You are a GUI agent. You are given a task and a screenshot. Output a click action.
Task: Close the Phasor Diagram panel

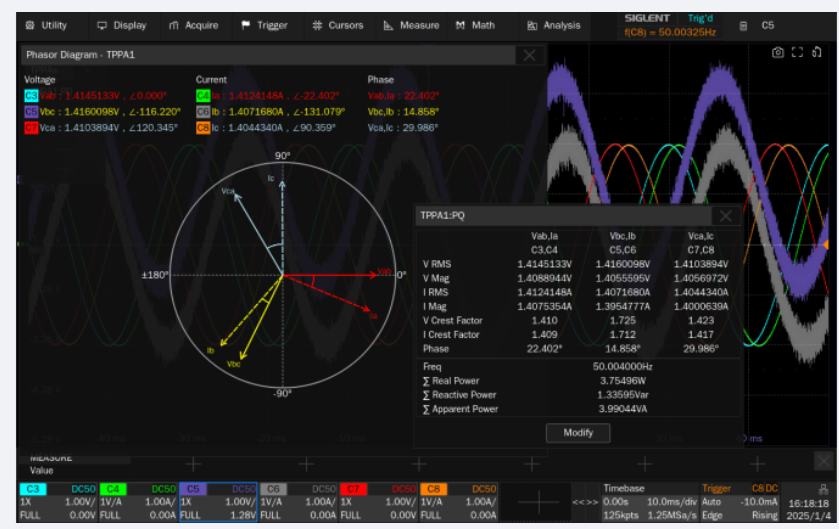(529, 56)
